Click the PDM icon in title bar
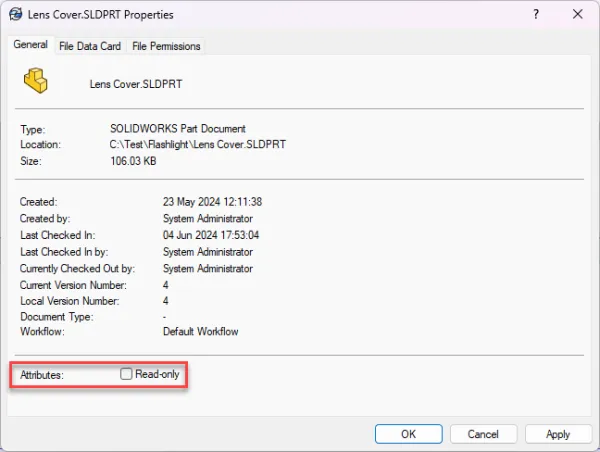The height and width of the screenshot is (452, 600). coord(15,14)
